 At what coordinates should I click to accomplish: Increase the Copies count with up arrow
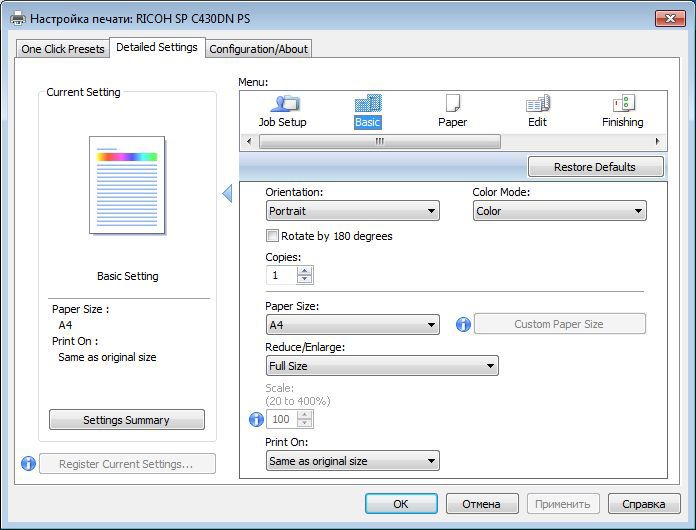[x=304, y=271]
